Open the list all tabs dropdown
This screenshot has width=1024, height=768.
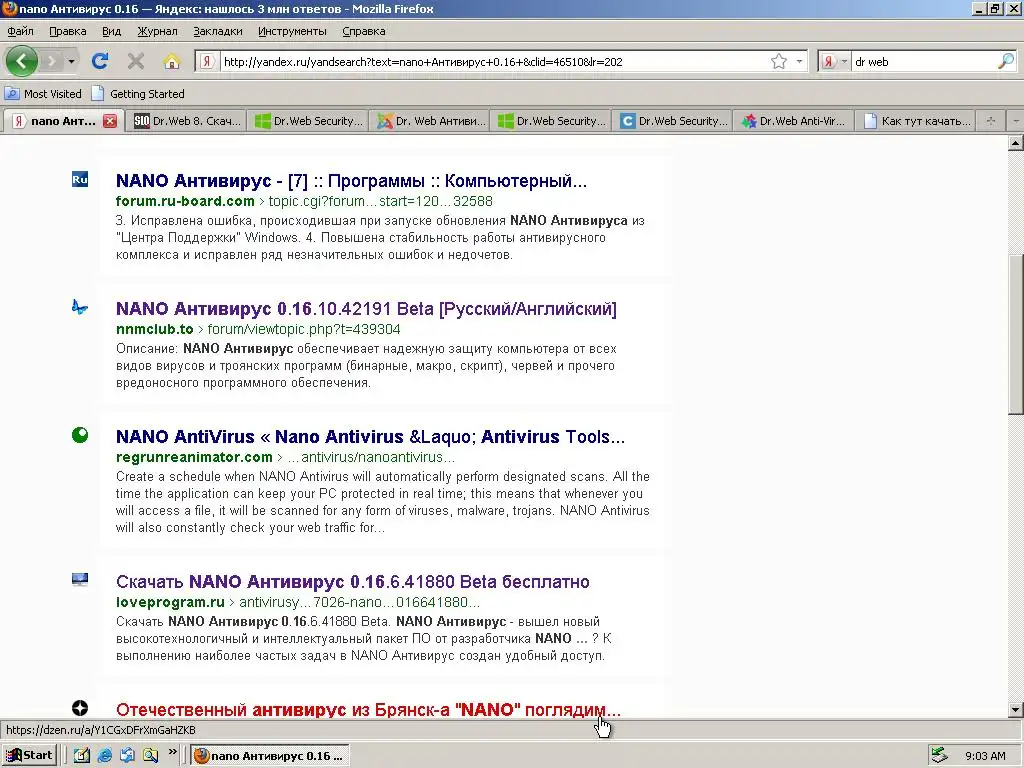tap(1015, 121)
